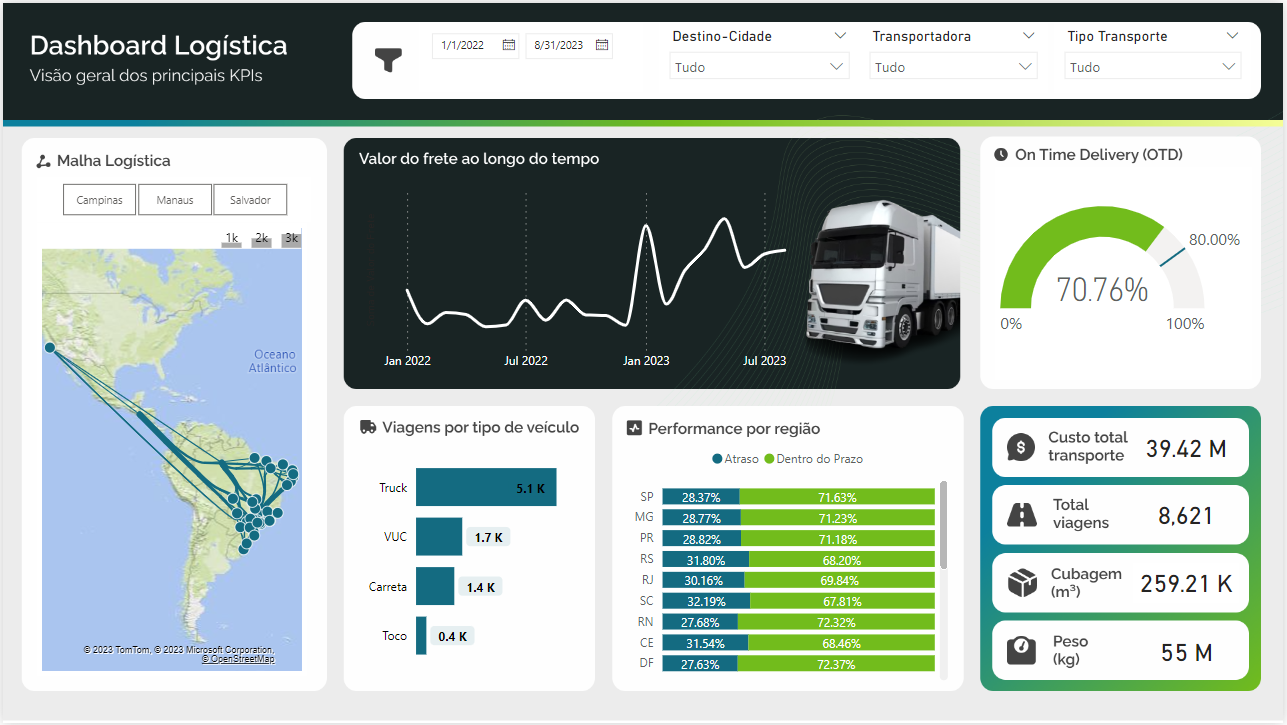Click the route icon beside Malha Logística title

pyautogui.click(x=44, y=161)
